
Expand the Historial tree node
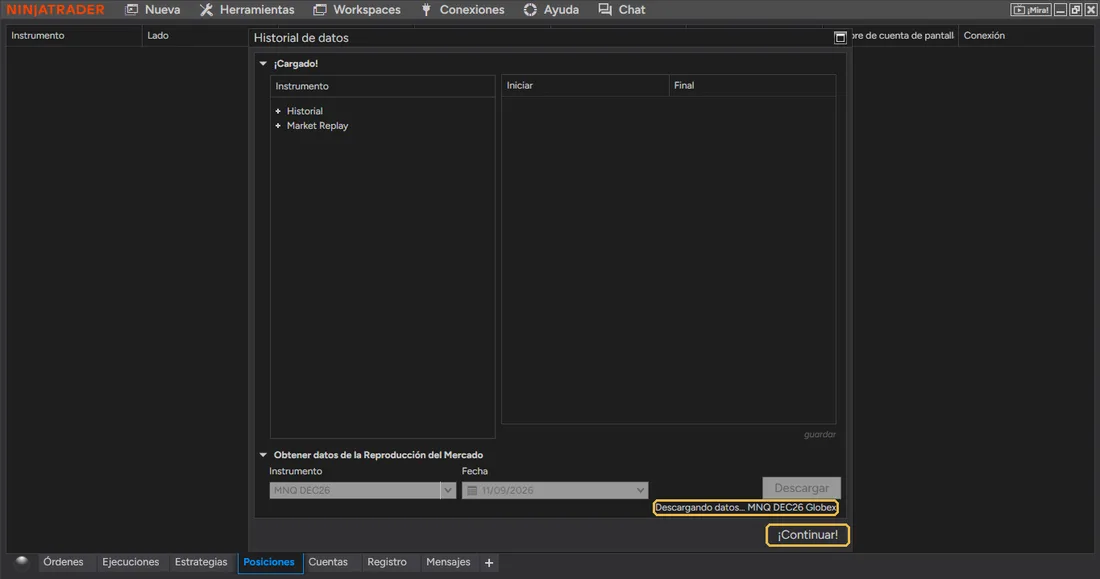click(x=278, y=111)
